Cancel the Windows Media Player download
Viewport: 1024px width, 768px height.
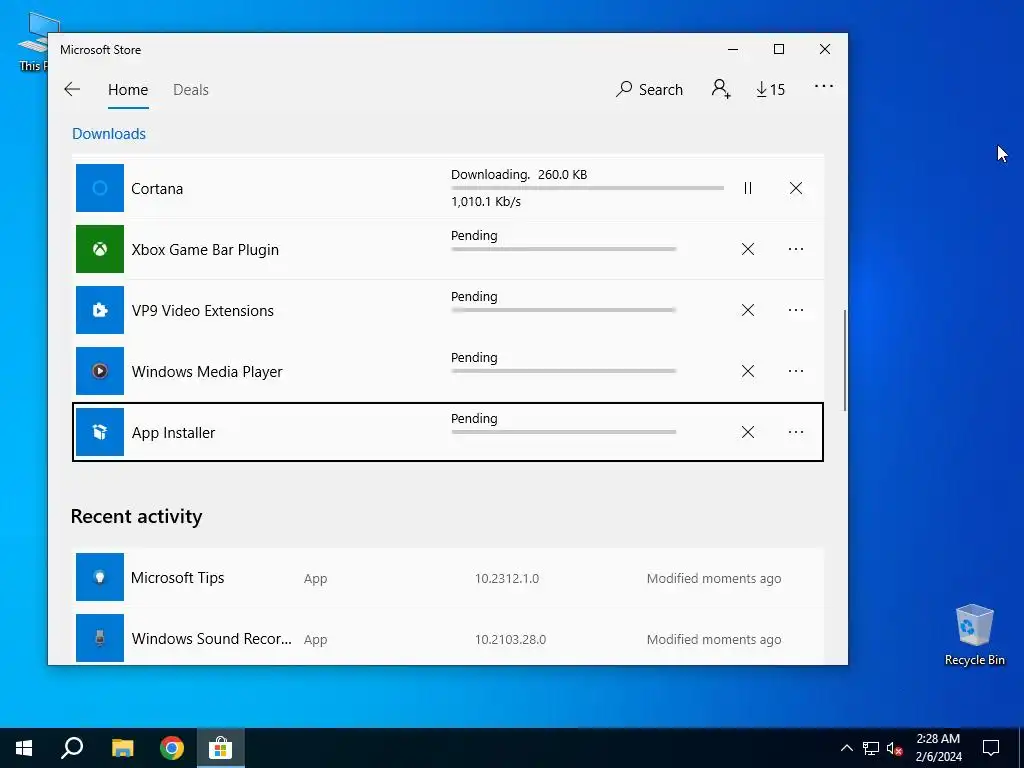click(748, 371)
